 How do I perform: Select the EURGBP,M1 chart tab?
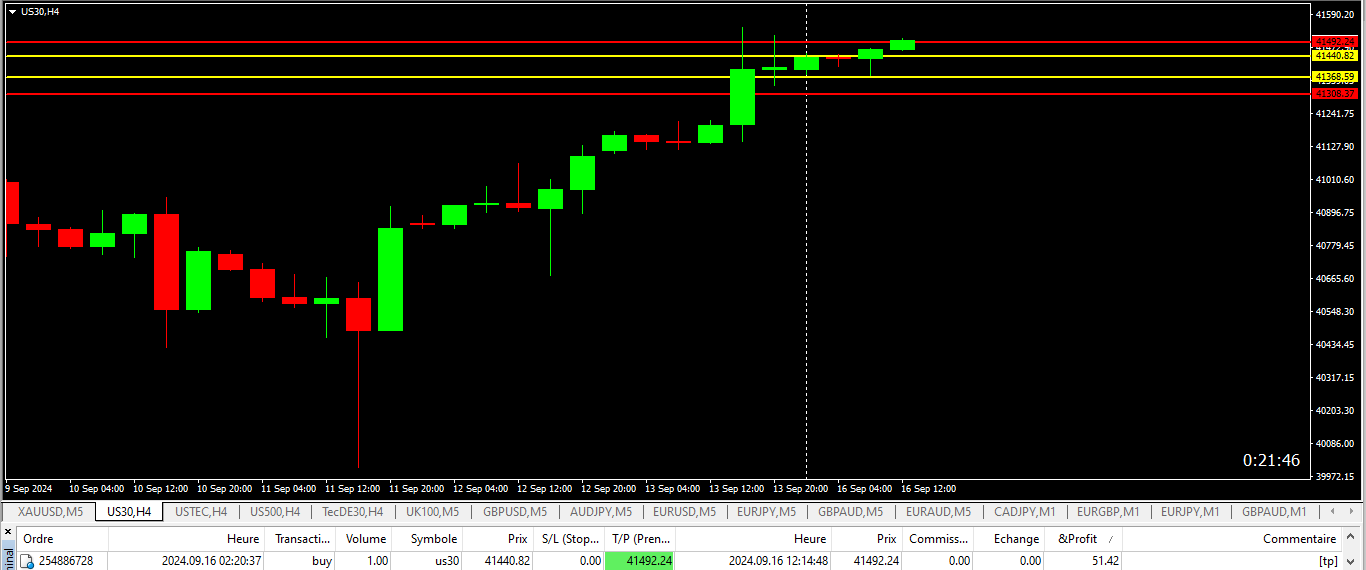pyautogui.click(x=1108, y=511)
